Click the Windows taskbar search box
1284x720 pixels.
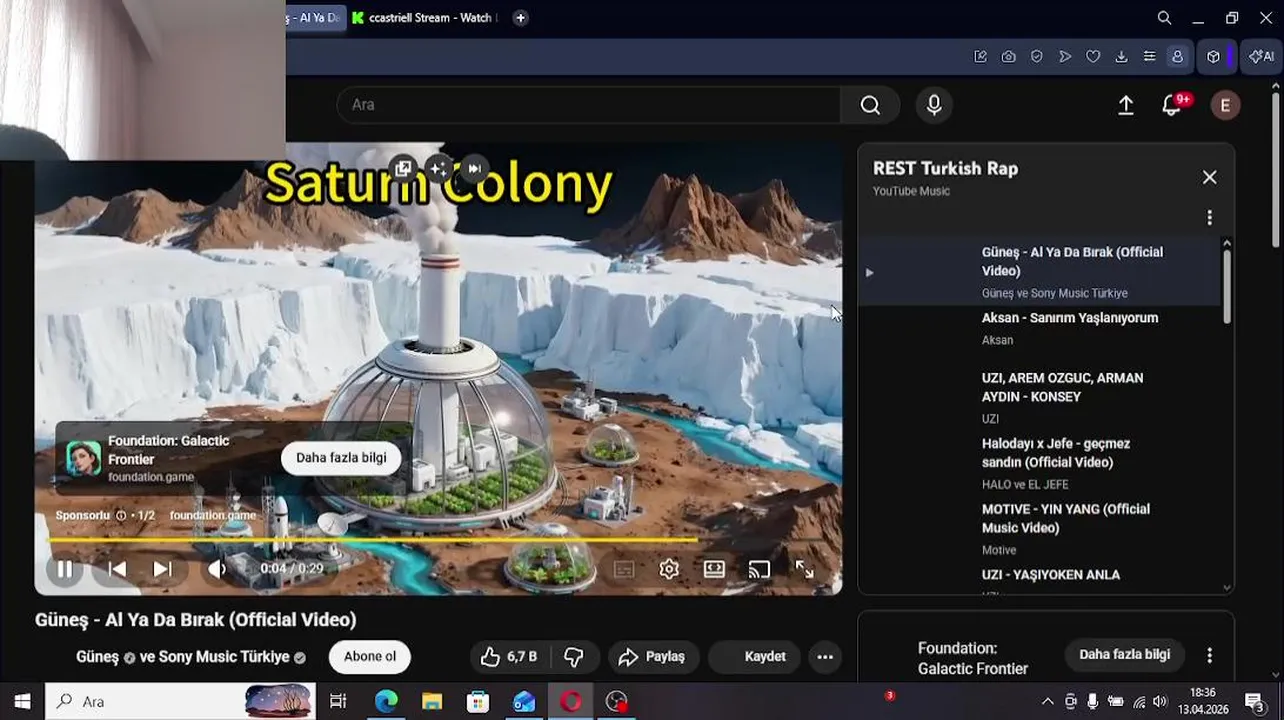(180, 701)
